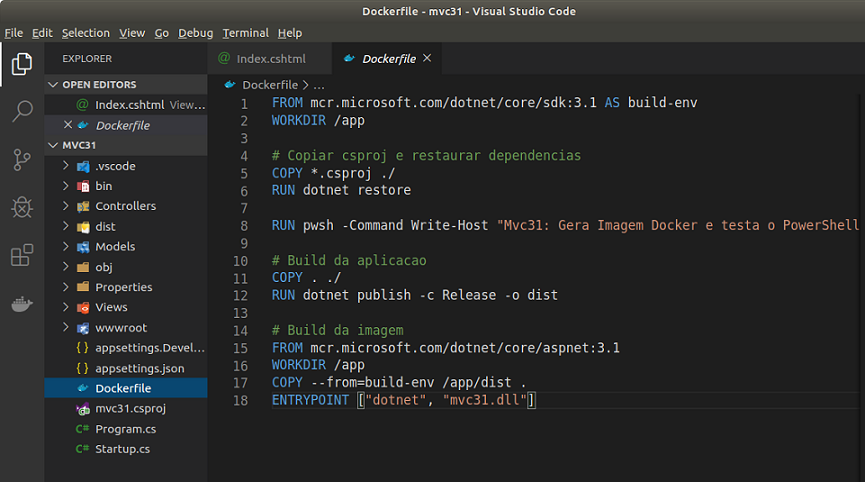Image resolution: width=865 pixels, height=482 pixels.
Task: Click the Models folder icon
Action: click(x=83, y=247)
